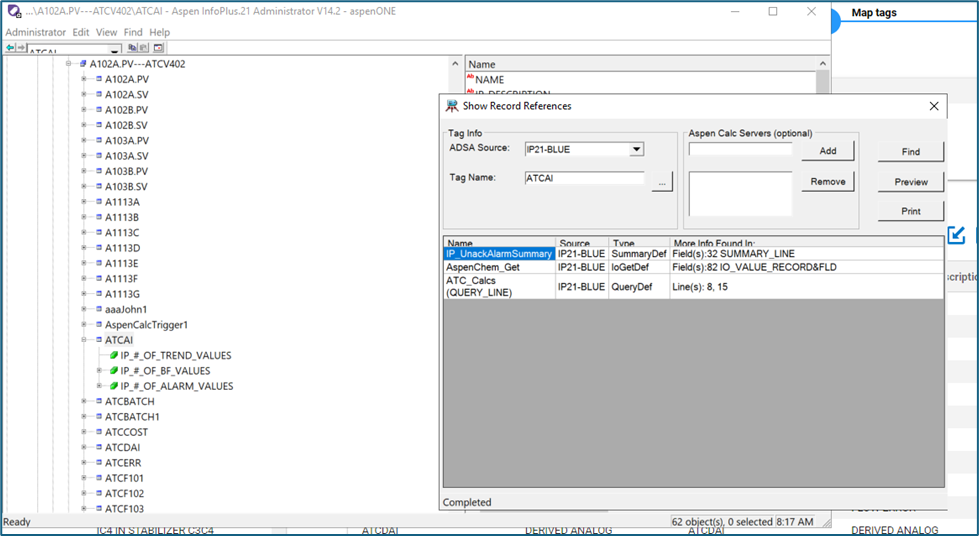Click the record icon beside ATCERR
The image size is (979, 536).
(x=99, y=463)
